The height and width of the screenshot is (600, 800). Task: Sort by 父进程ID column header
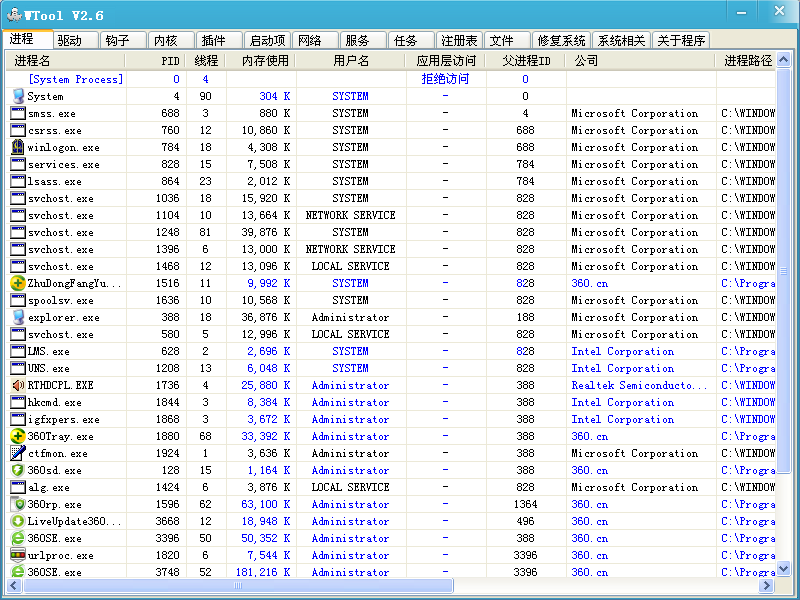[526, 61]
